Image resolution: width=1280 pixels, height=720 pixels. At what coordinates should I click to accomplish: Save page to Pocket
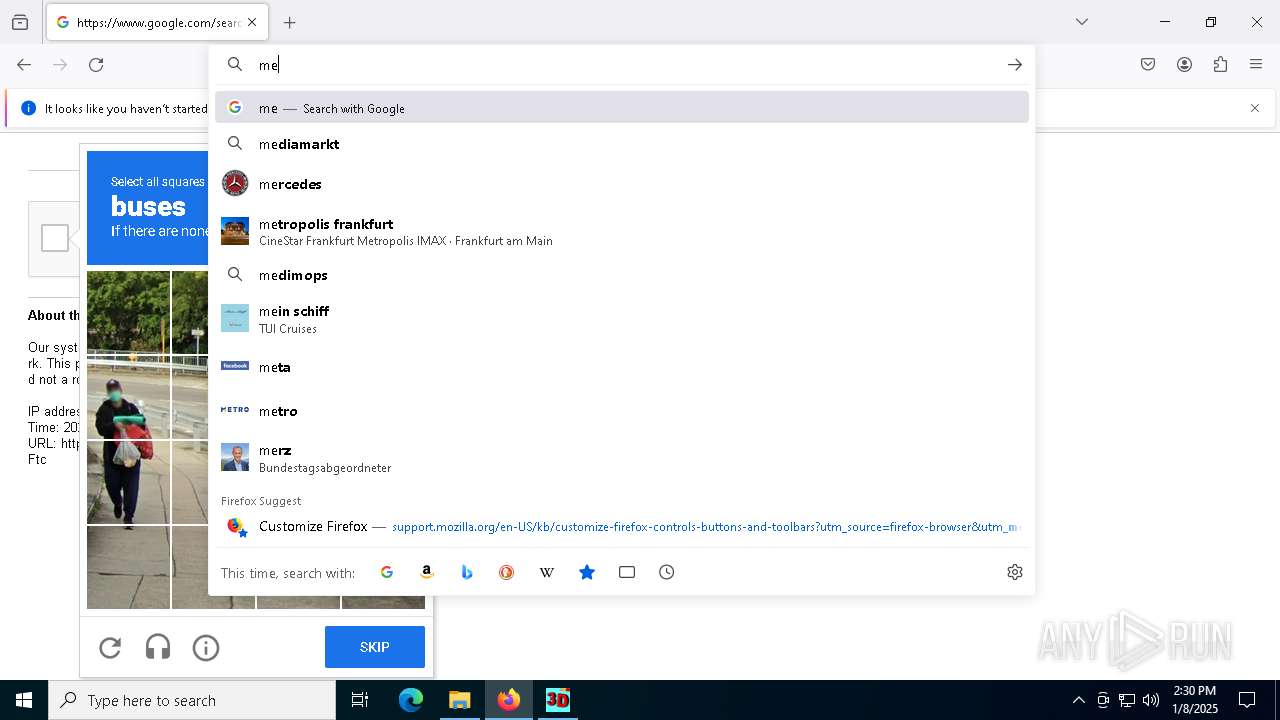(x=1148, y=65)
